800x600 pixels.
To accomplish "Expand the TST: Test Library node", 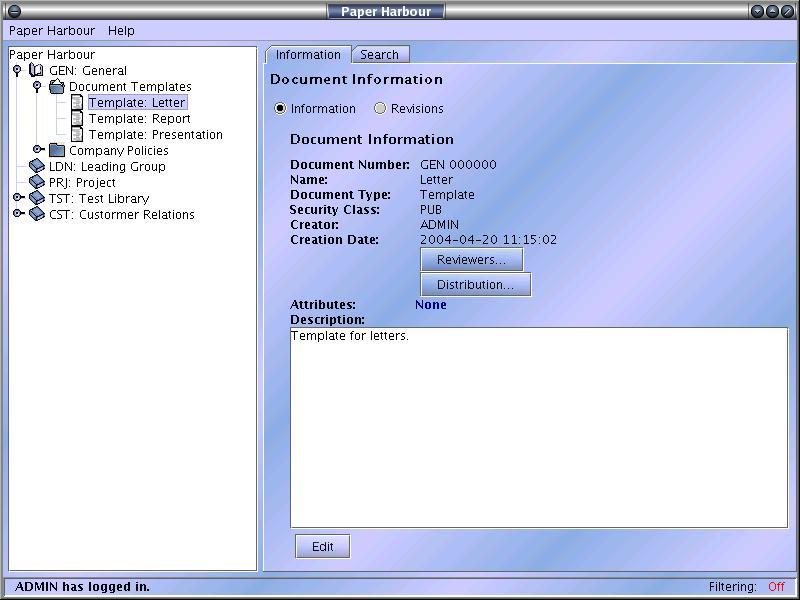I will click(18, 197).
